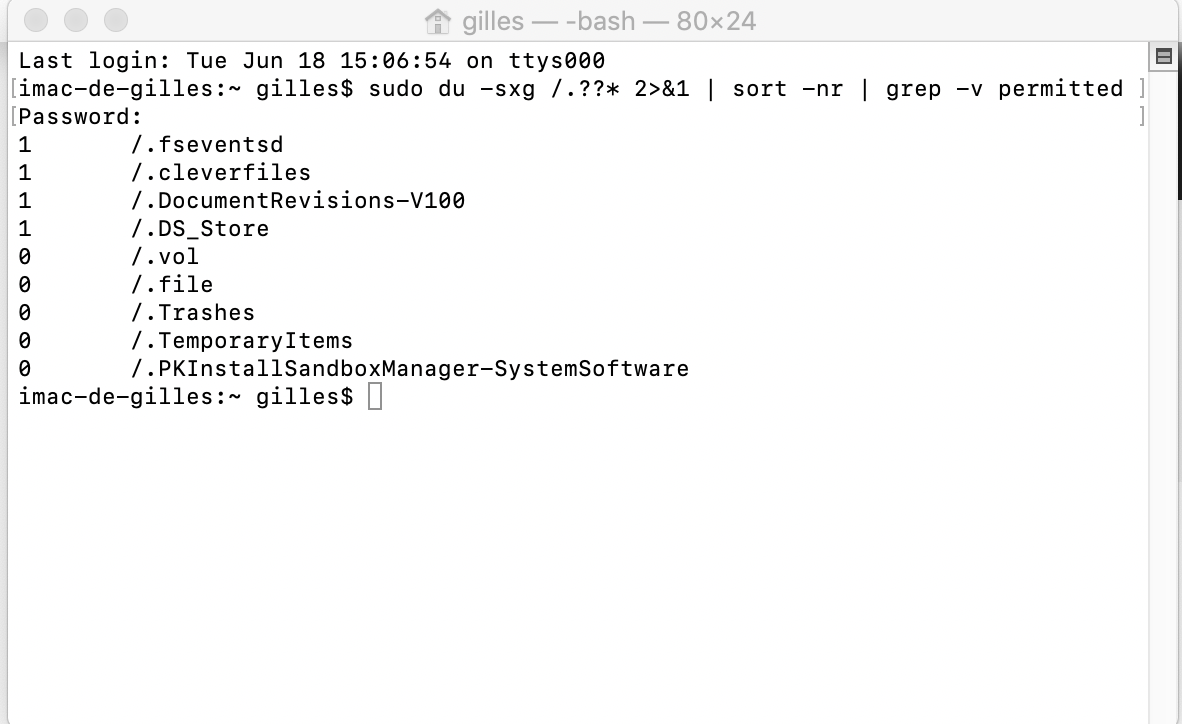This screenshot has height=724, width=1182.
Task: Minimize the Terminal window
Action: (76, 20)
